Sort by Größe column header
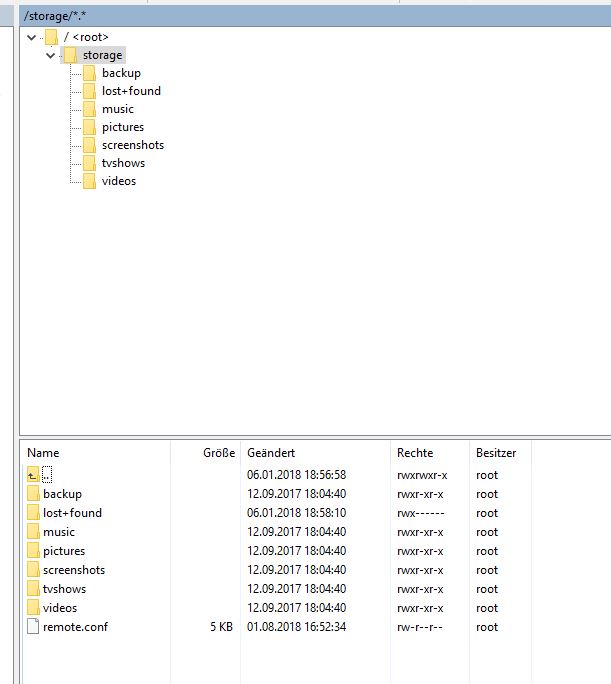Screen dimensions: 611x684 click(218, 453)
